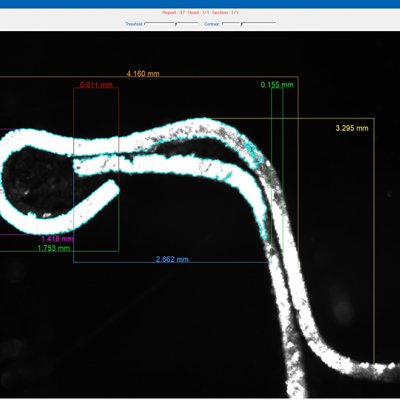Click the rounded tip of the curled hook
This screenshot has height=400, width=400.
(x=114, y=188)
